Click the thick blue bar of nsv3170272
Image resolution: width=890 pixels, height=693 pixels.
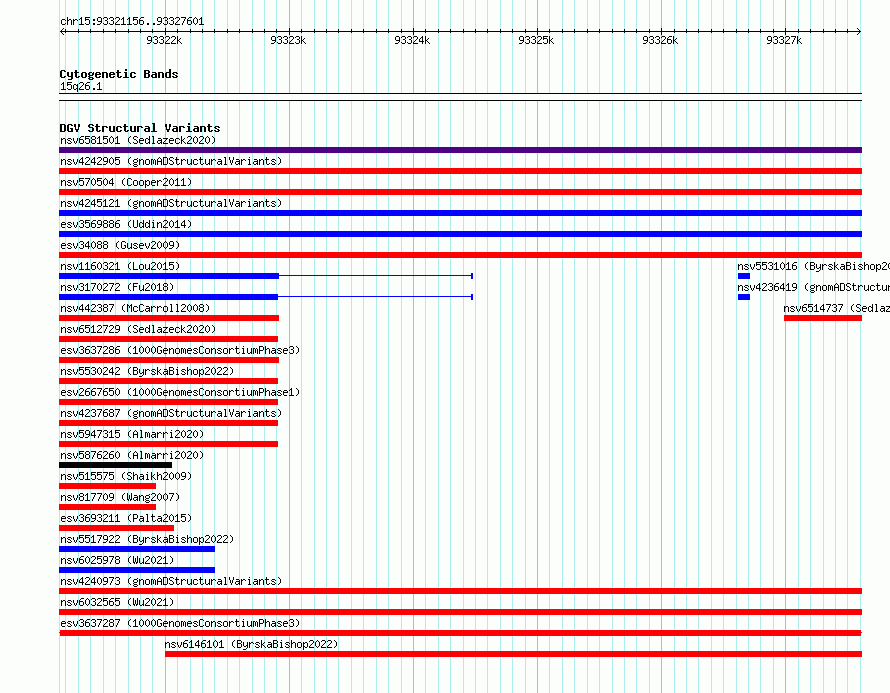[x=169, y=297]
